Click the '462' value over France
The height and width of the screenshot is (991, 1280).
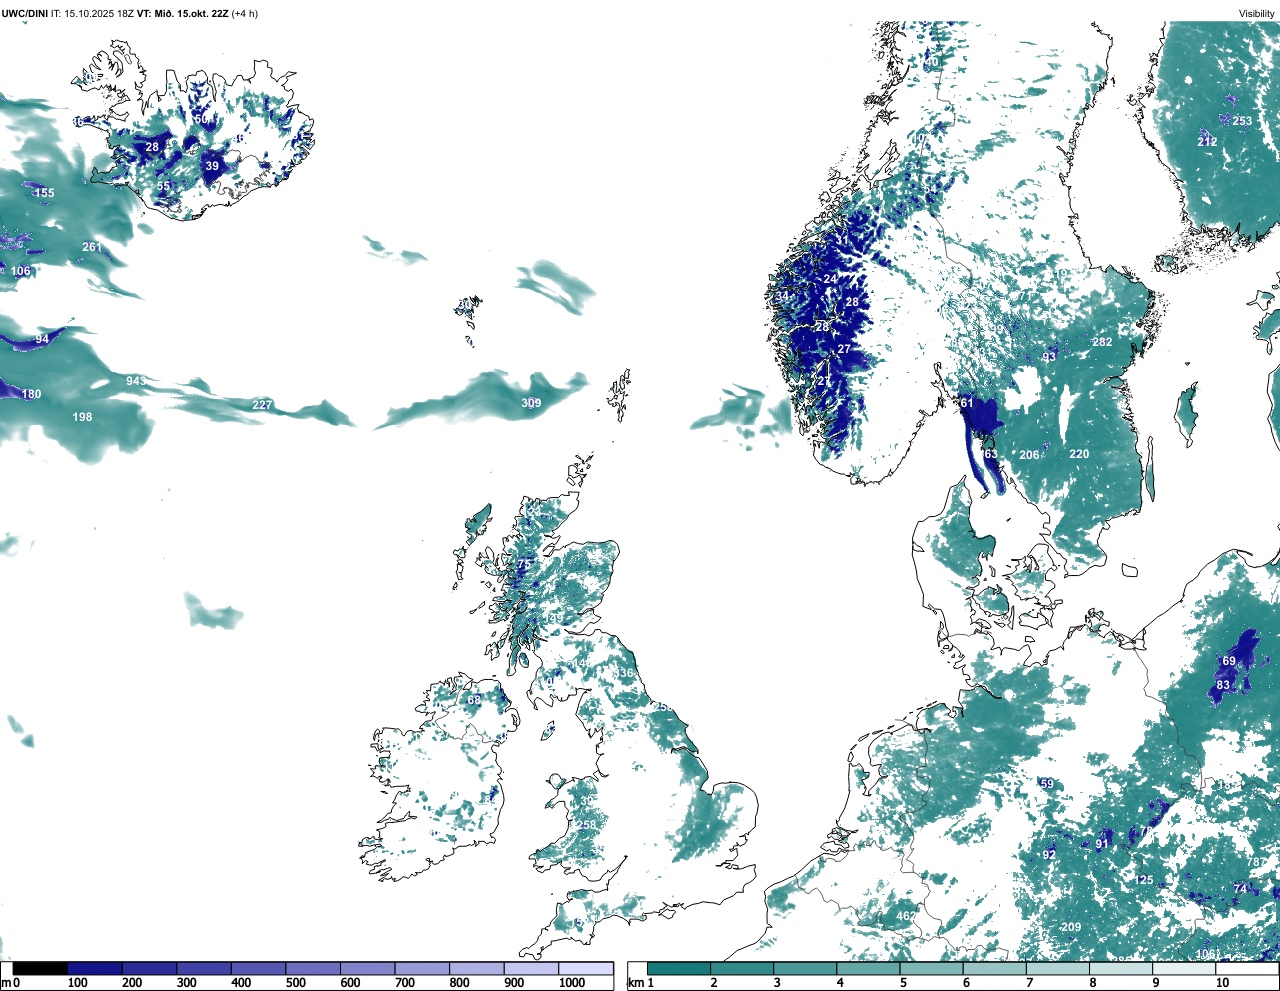[x=905, y=916]
